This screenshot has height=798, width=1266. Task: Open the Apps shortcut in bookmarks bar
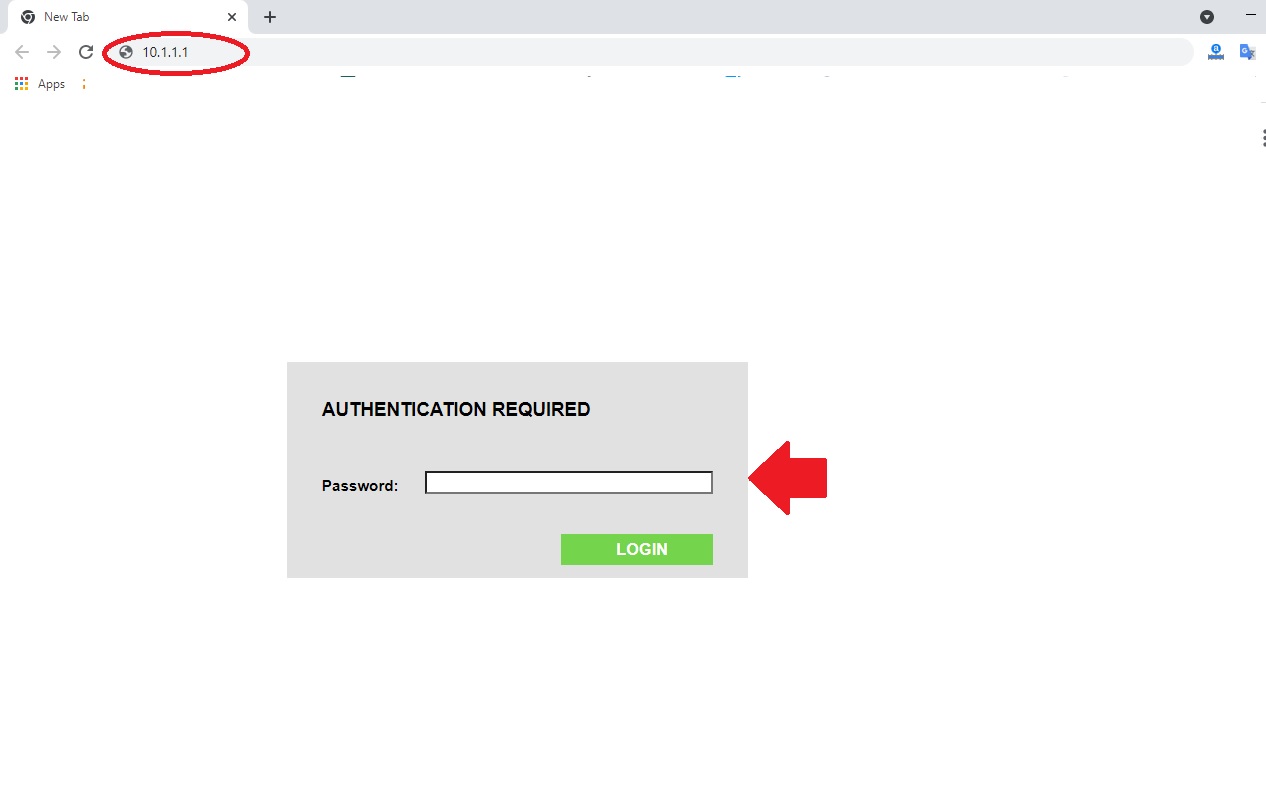[x=40, y=84]
